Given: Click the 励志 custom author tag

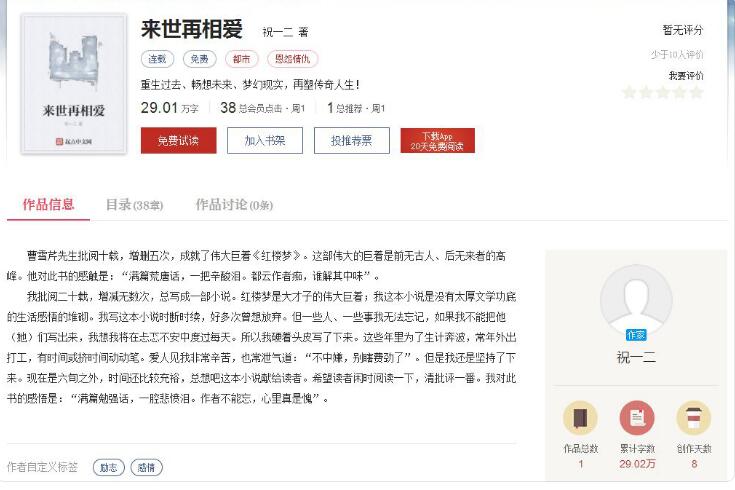Looking at the screenshot, I should click(x=109, y=467).
